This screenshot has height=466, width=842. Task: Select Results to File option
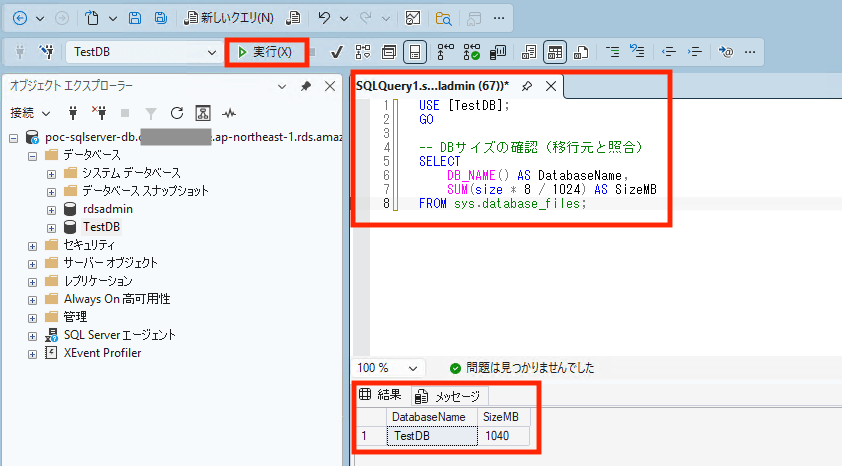581,52
